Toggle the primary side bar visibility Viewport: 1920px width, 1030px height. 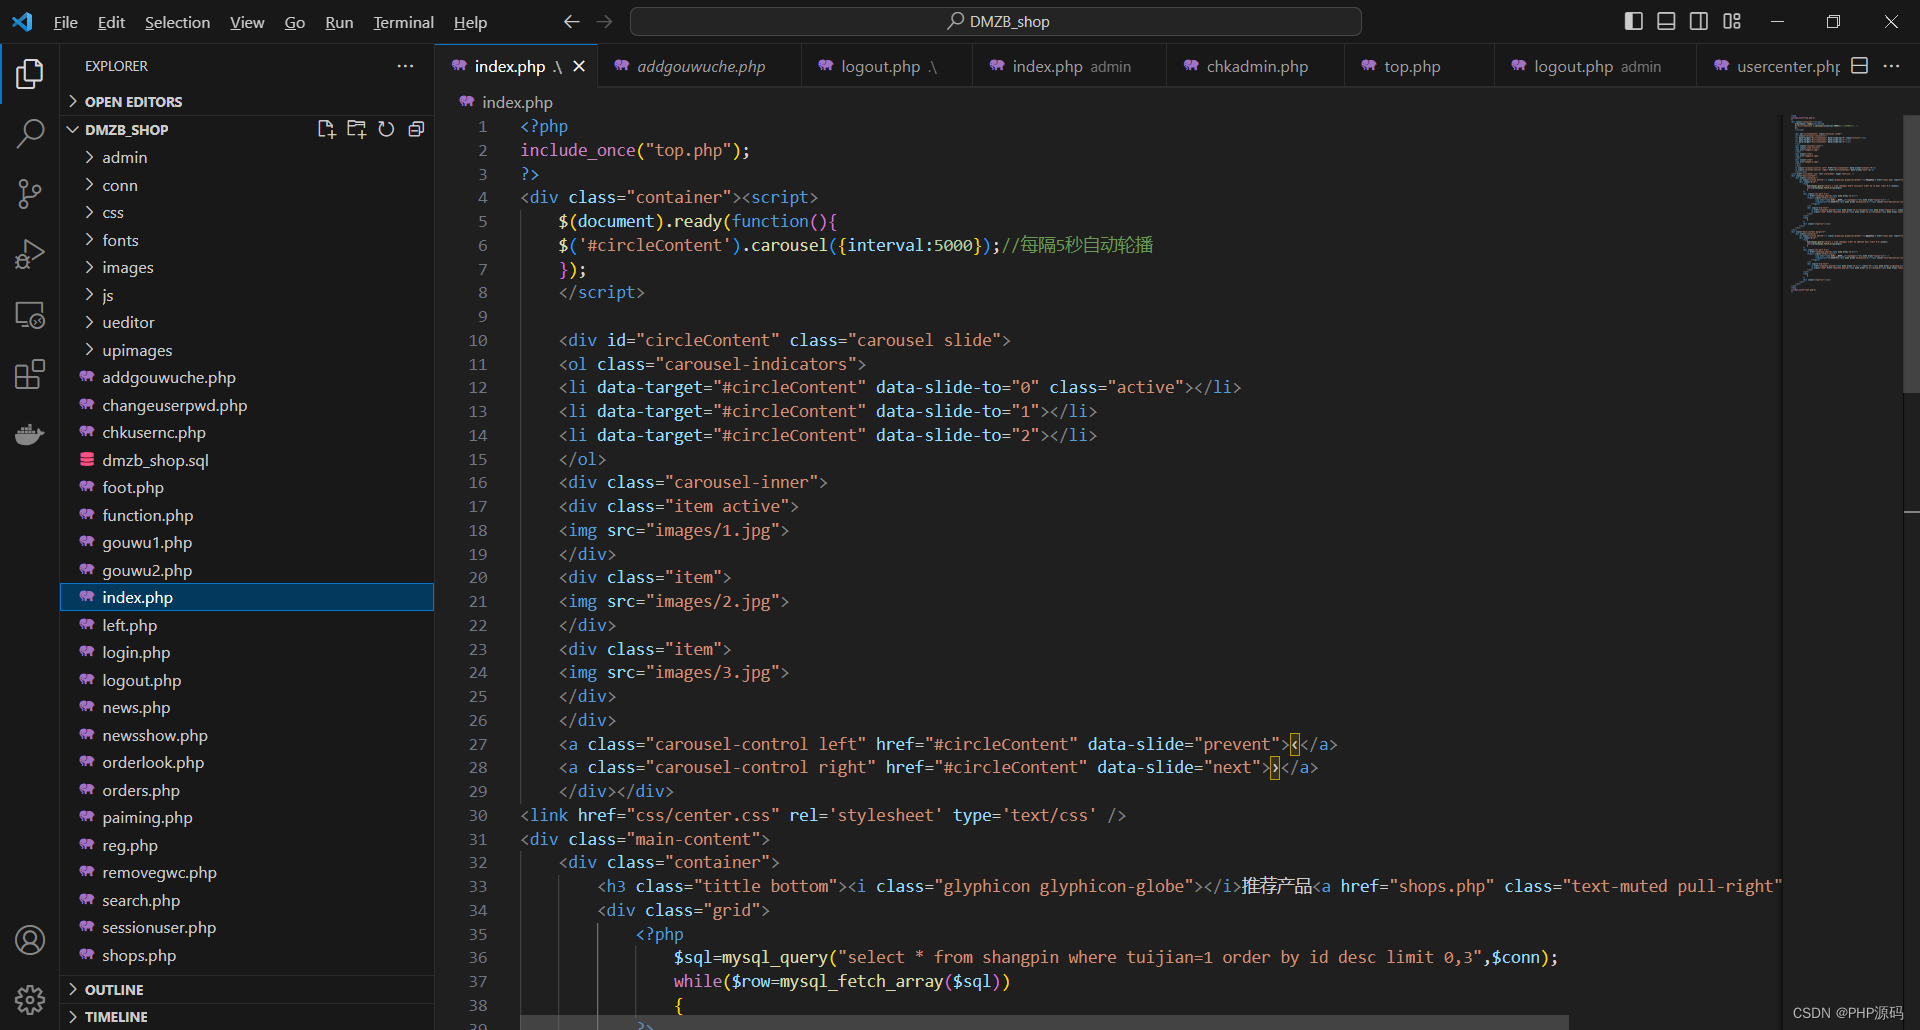[x=1634, y=21]
